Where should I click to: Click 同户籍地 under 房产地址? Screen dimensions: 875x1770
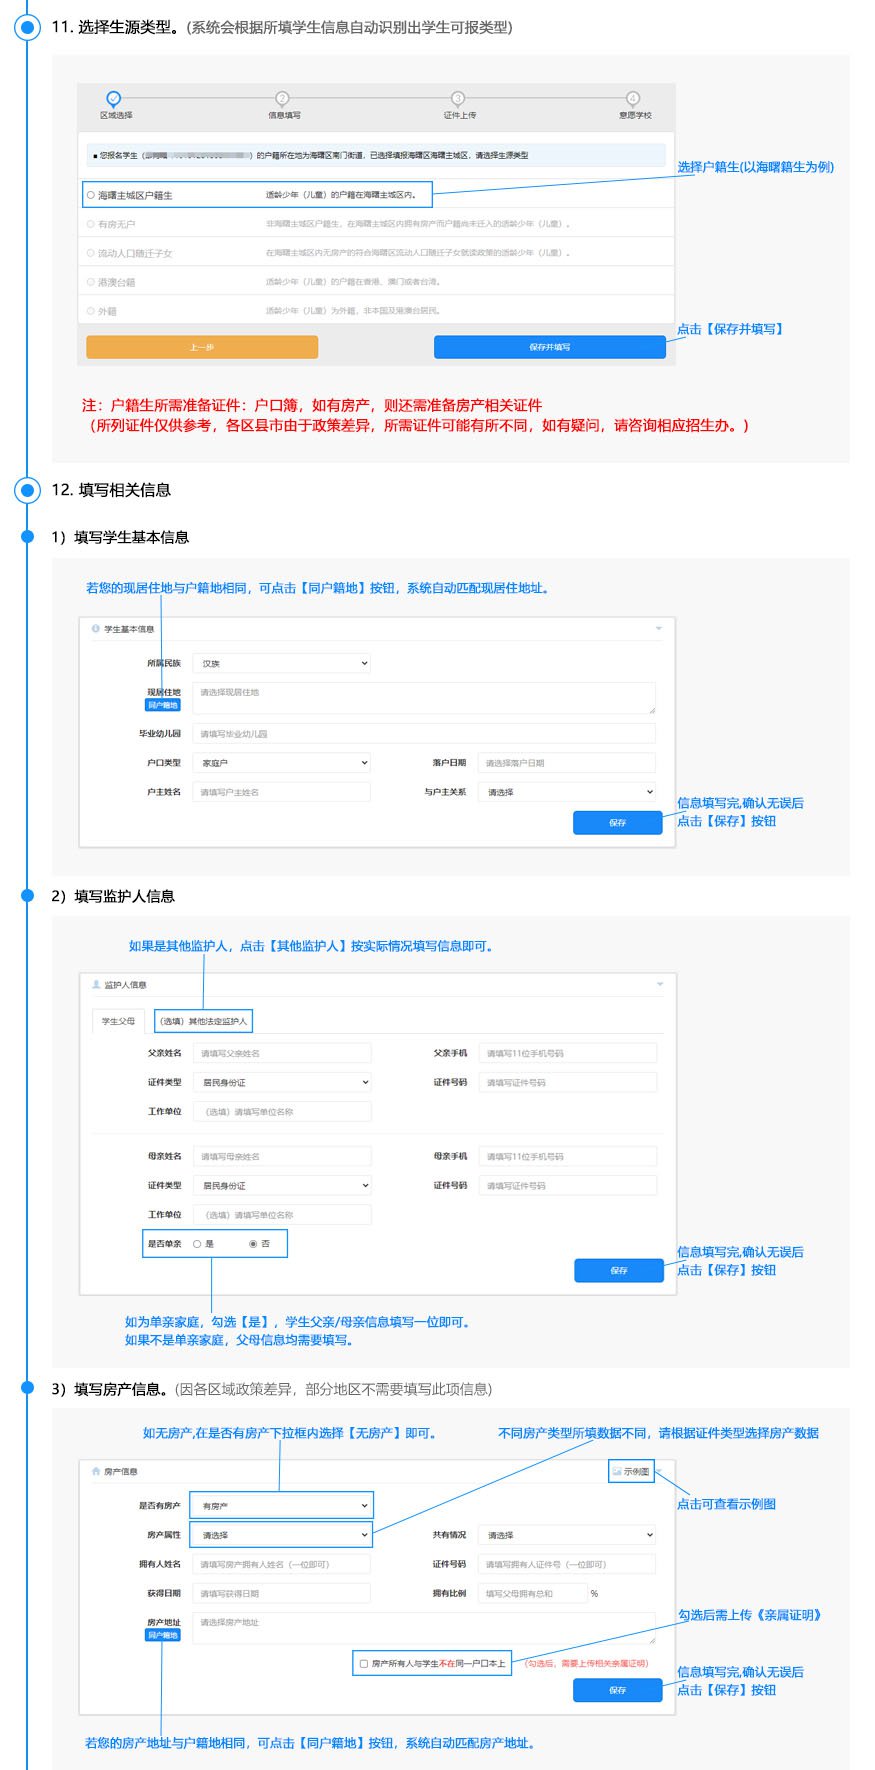163,1635
